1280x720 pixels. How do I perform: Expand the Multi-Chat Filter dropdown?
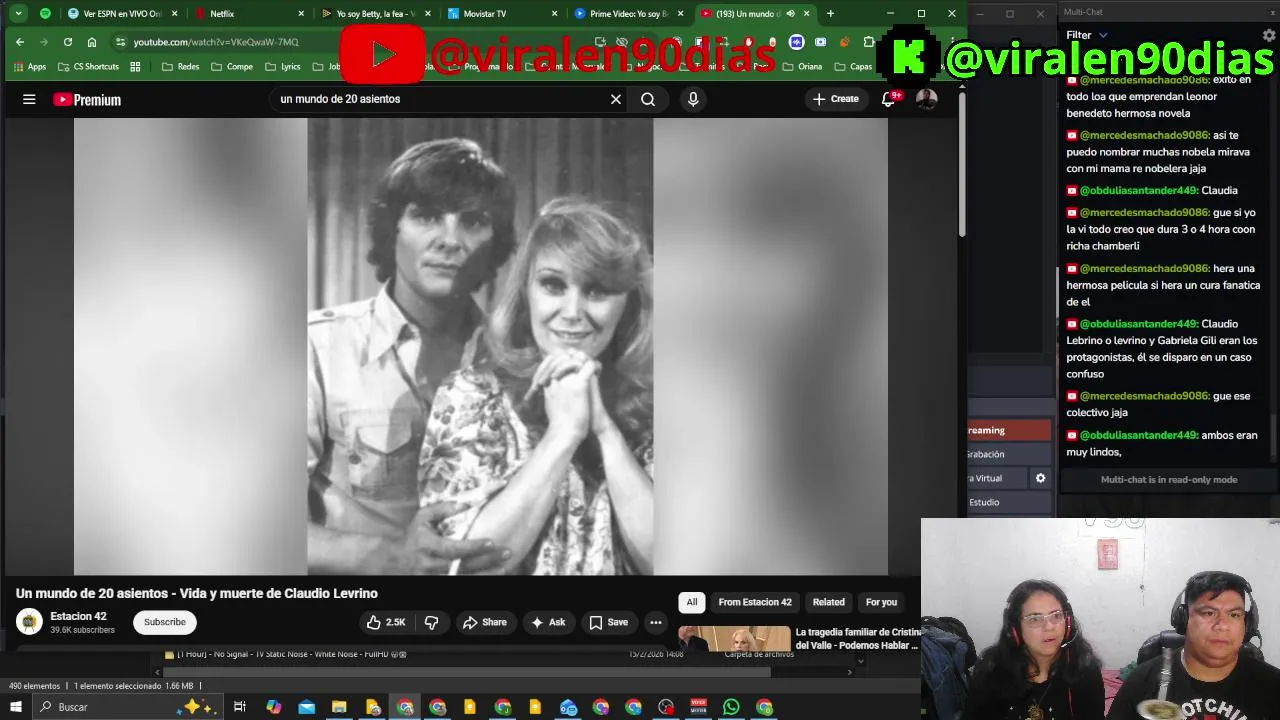[1086, 35]
